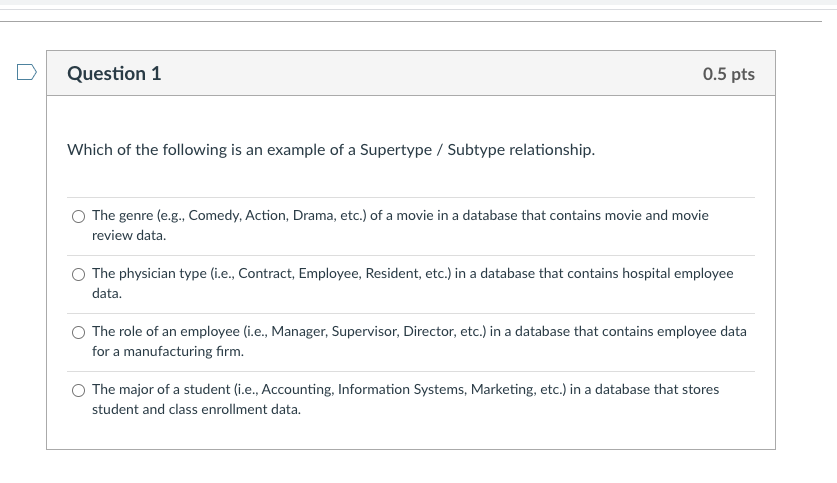Click the answer text starting "The genre"
The width and height of the screenshot is (837, 483).
(400, 215)
